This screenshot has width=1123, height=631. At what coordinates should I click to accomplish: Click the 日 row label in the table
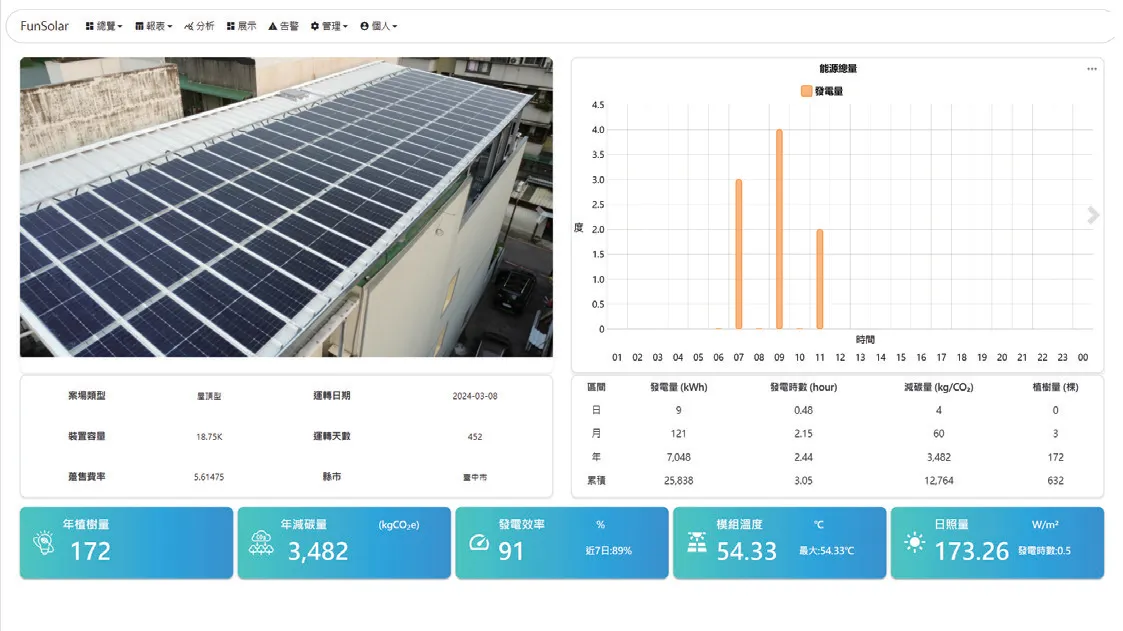(596, 410)
